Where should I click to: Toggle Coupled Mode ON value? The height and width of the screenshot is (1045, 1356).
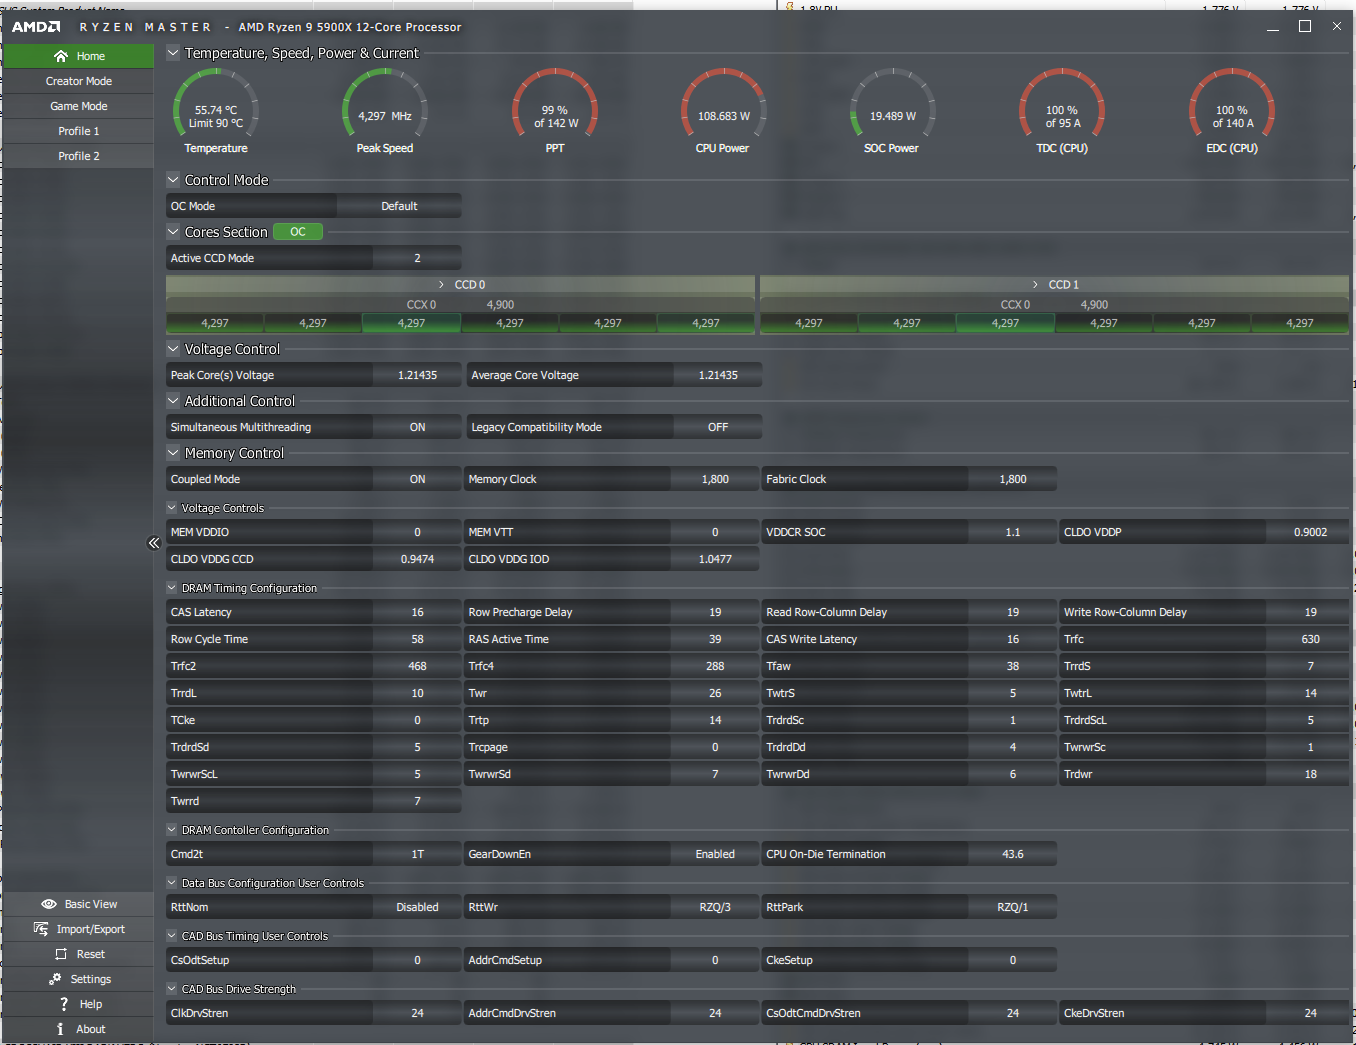417,479
